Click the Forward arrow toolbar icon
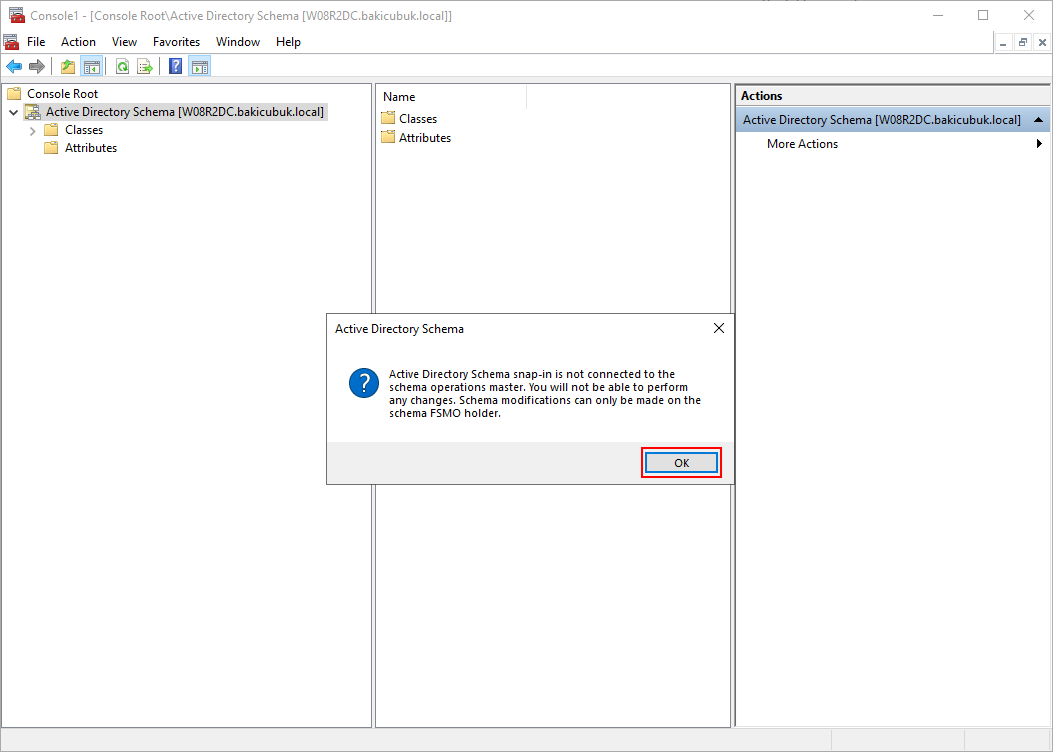The image size is (1053, 752). point(37,66)
